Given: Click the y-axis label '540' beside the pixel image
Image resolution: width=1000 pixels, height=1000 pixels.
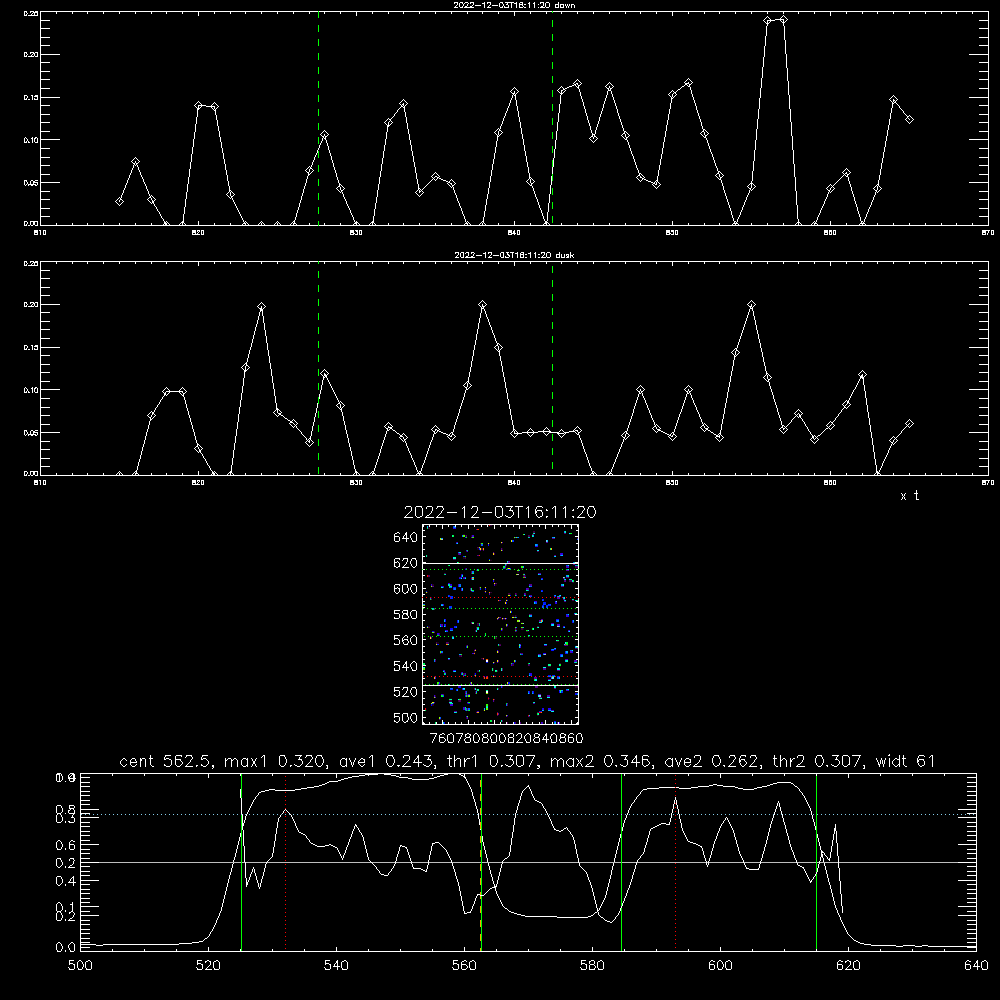Looking at the screenshot, I should coord(406,666).
